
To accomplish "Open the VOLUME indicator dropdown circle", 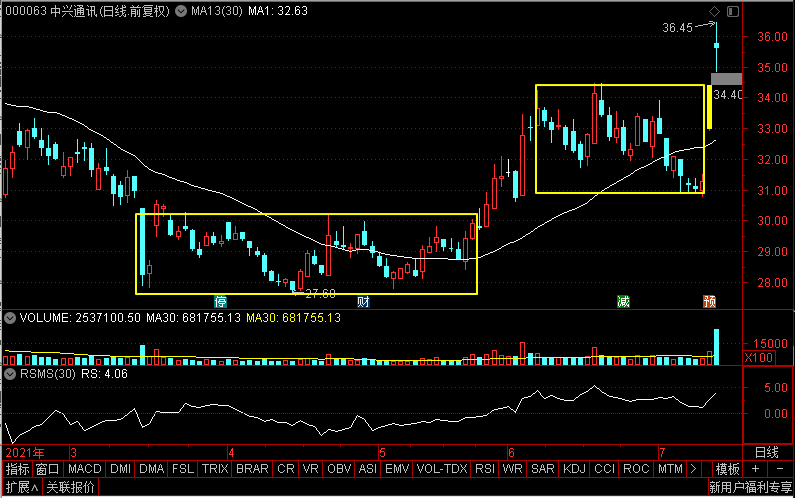I will coord(10,318).
